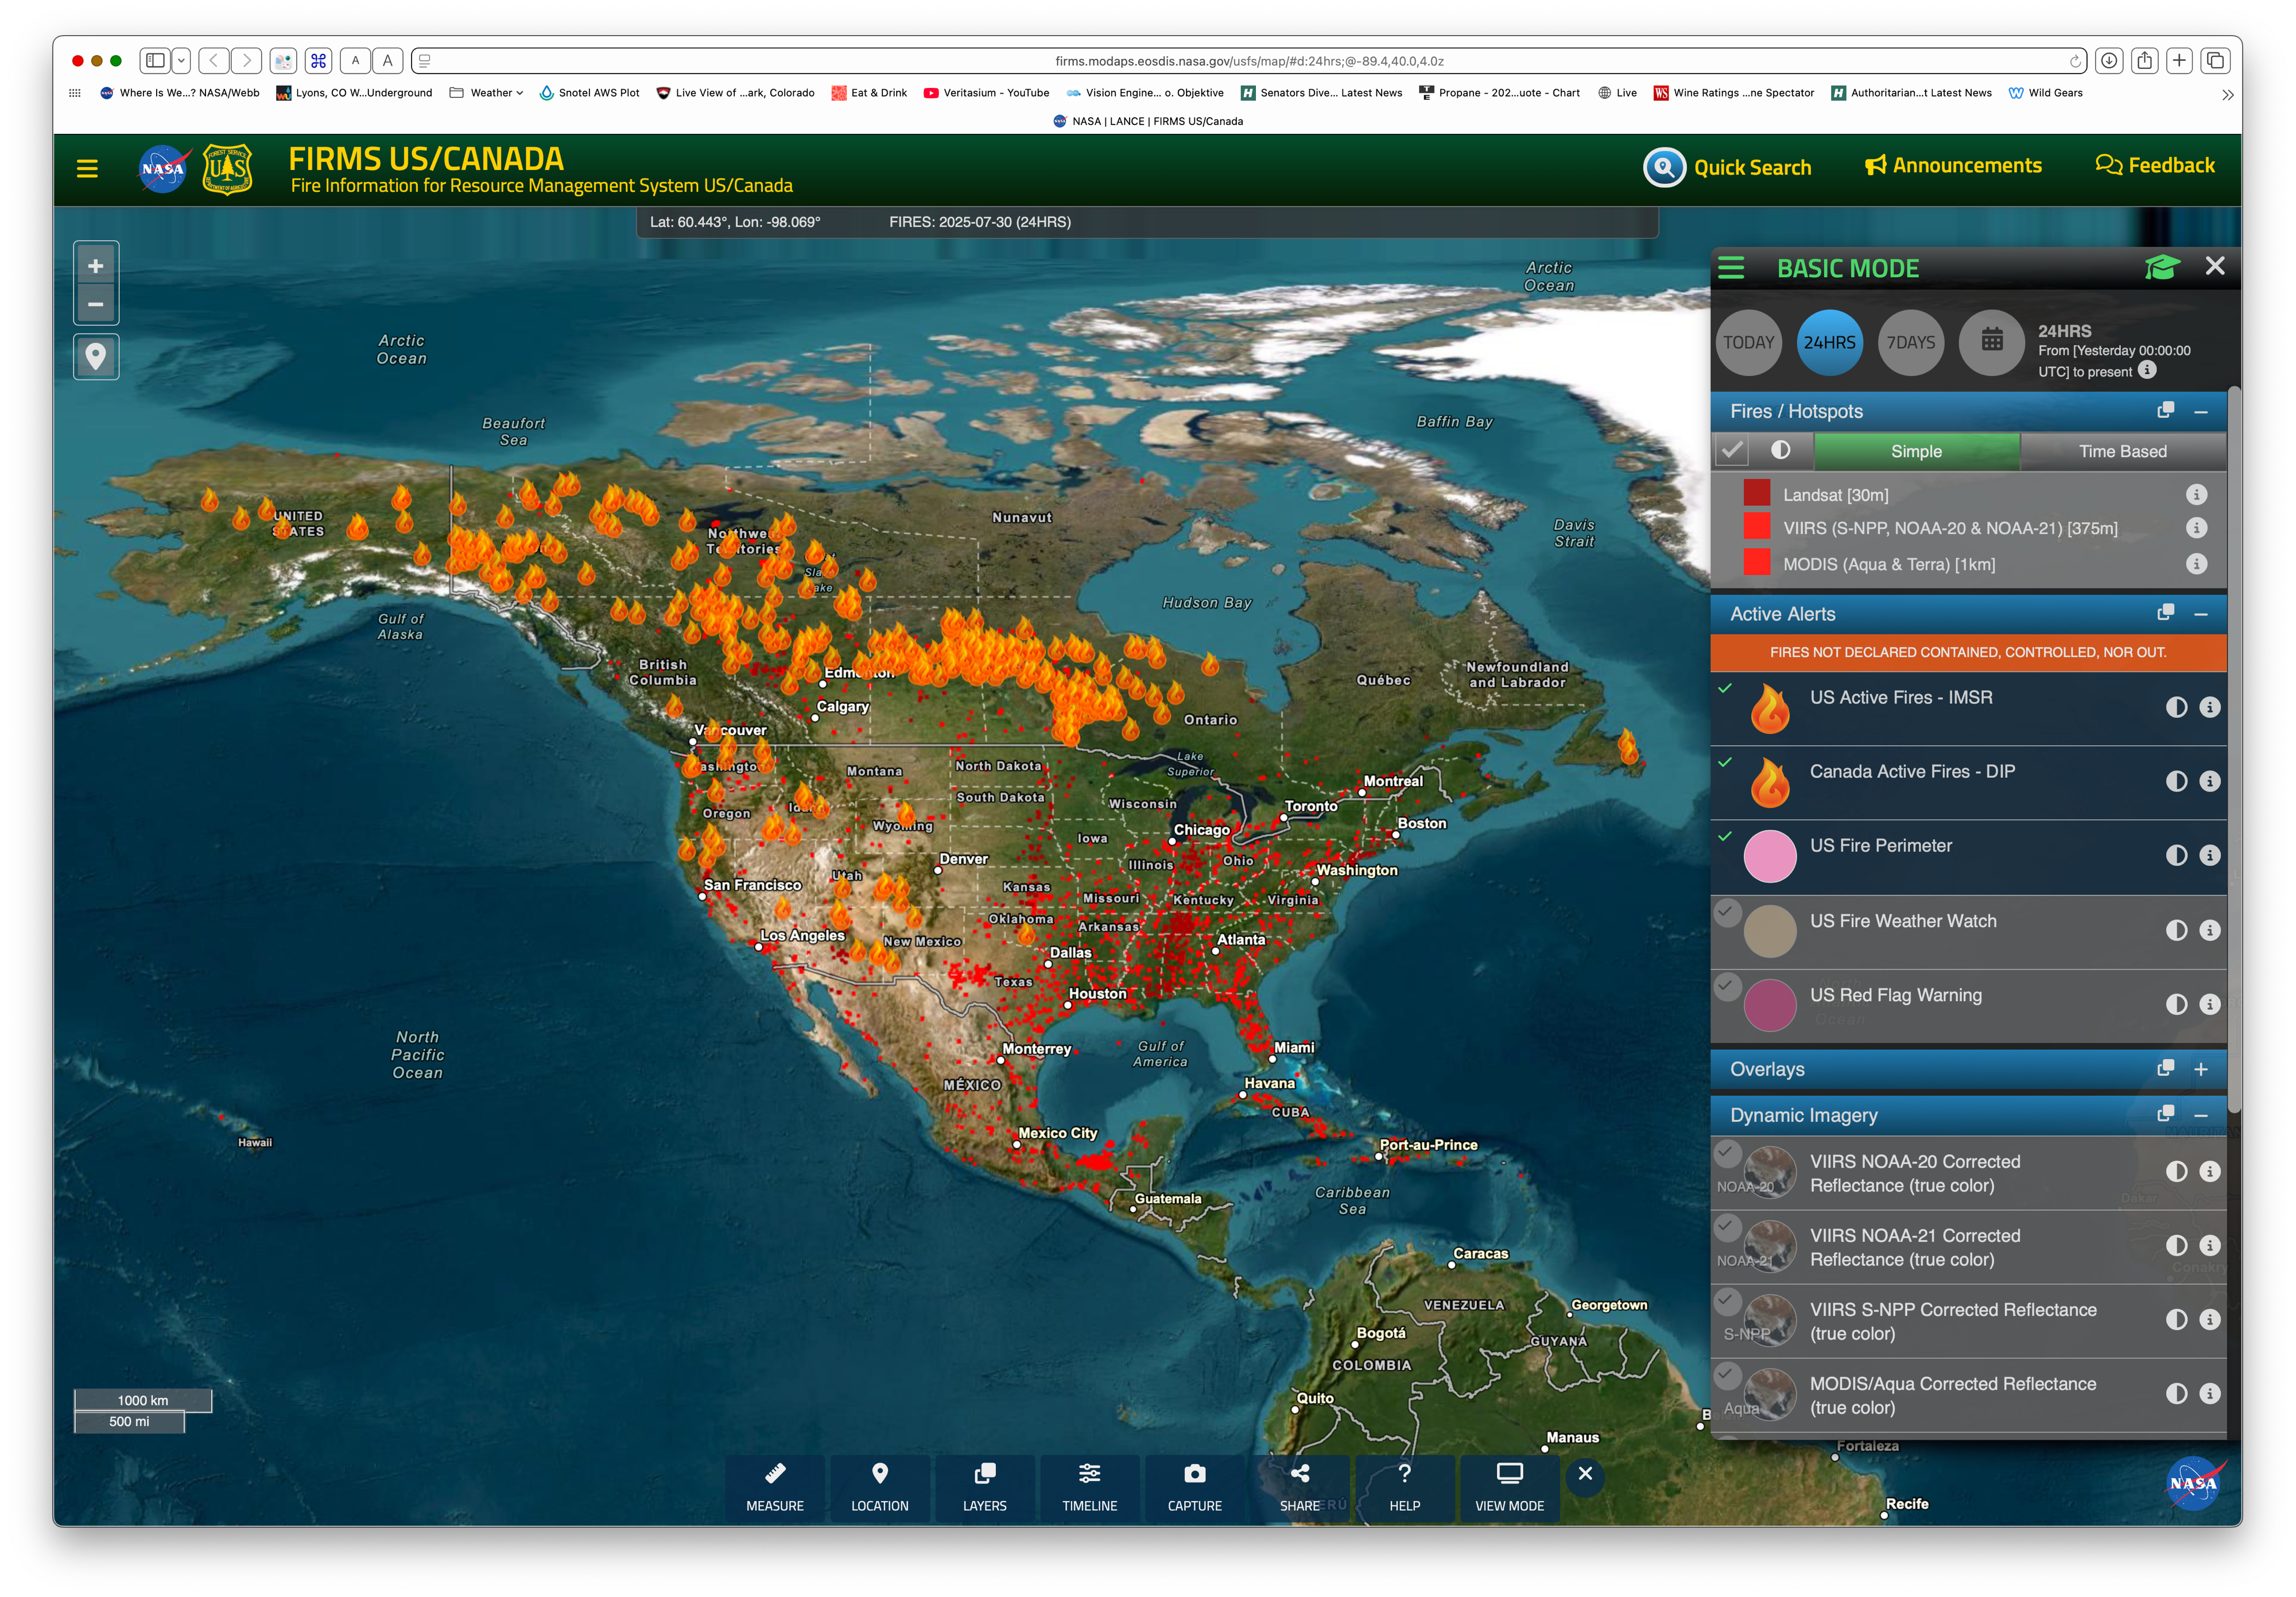Click the Quick Search magnifier icon
This screenshot has width=2296, height=1597.
[x=1664, y=167]
